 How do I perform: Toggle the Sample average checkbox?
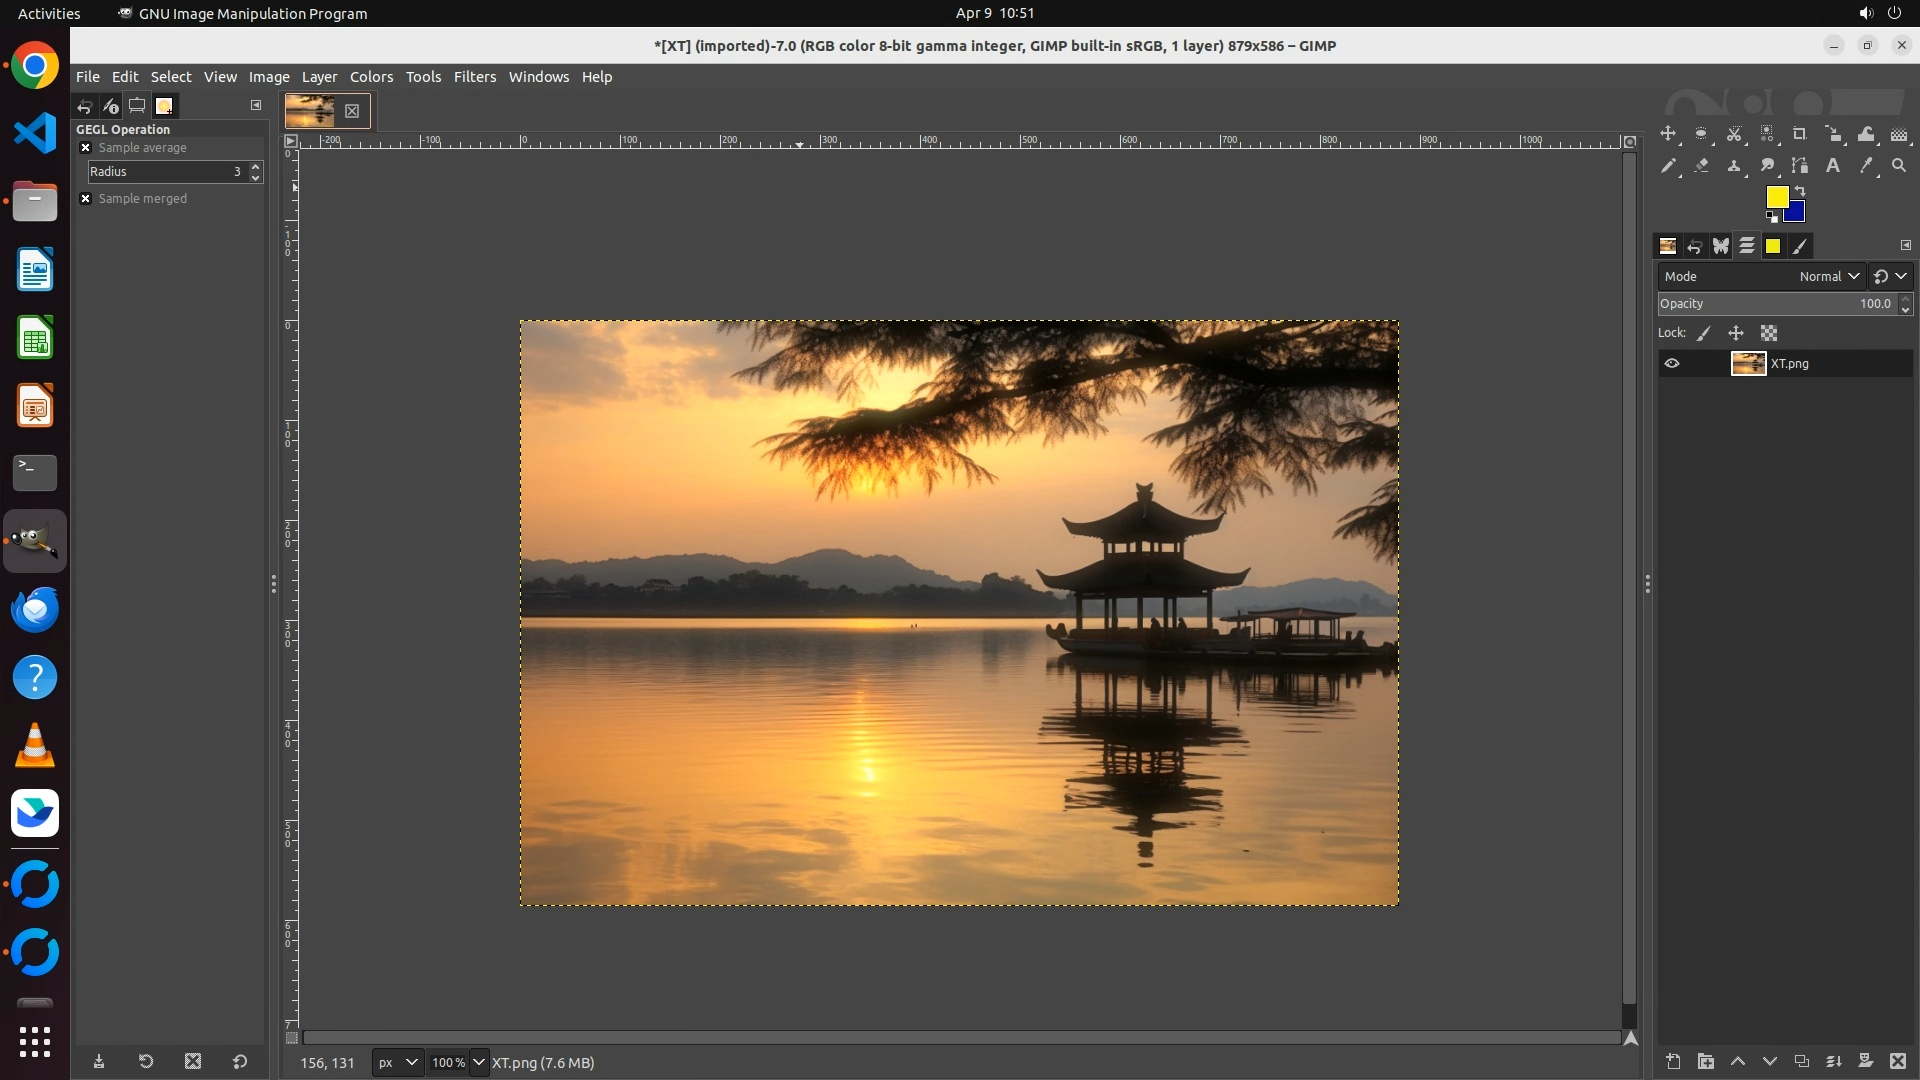86,148
